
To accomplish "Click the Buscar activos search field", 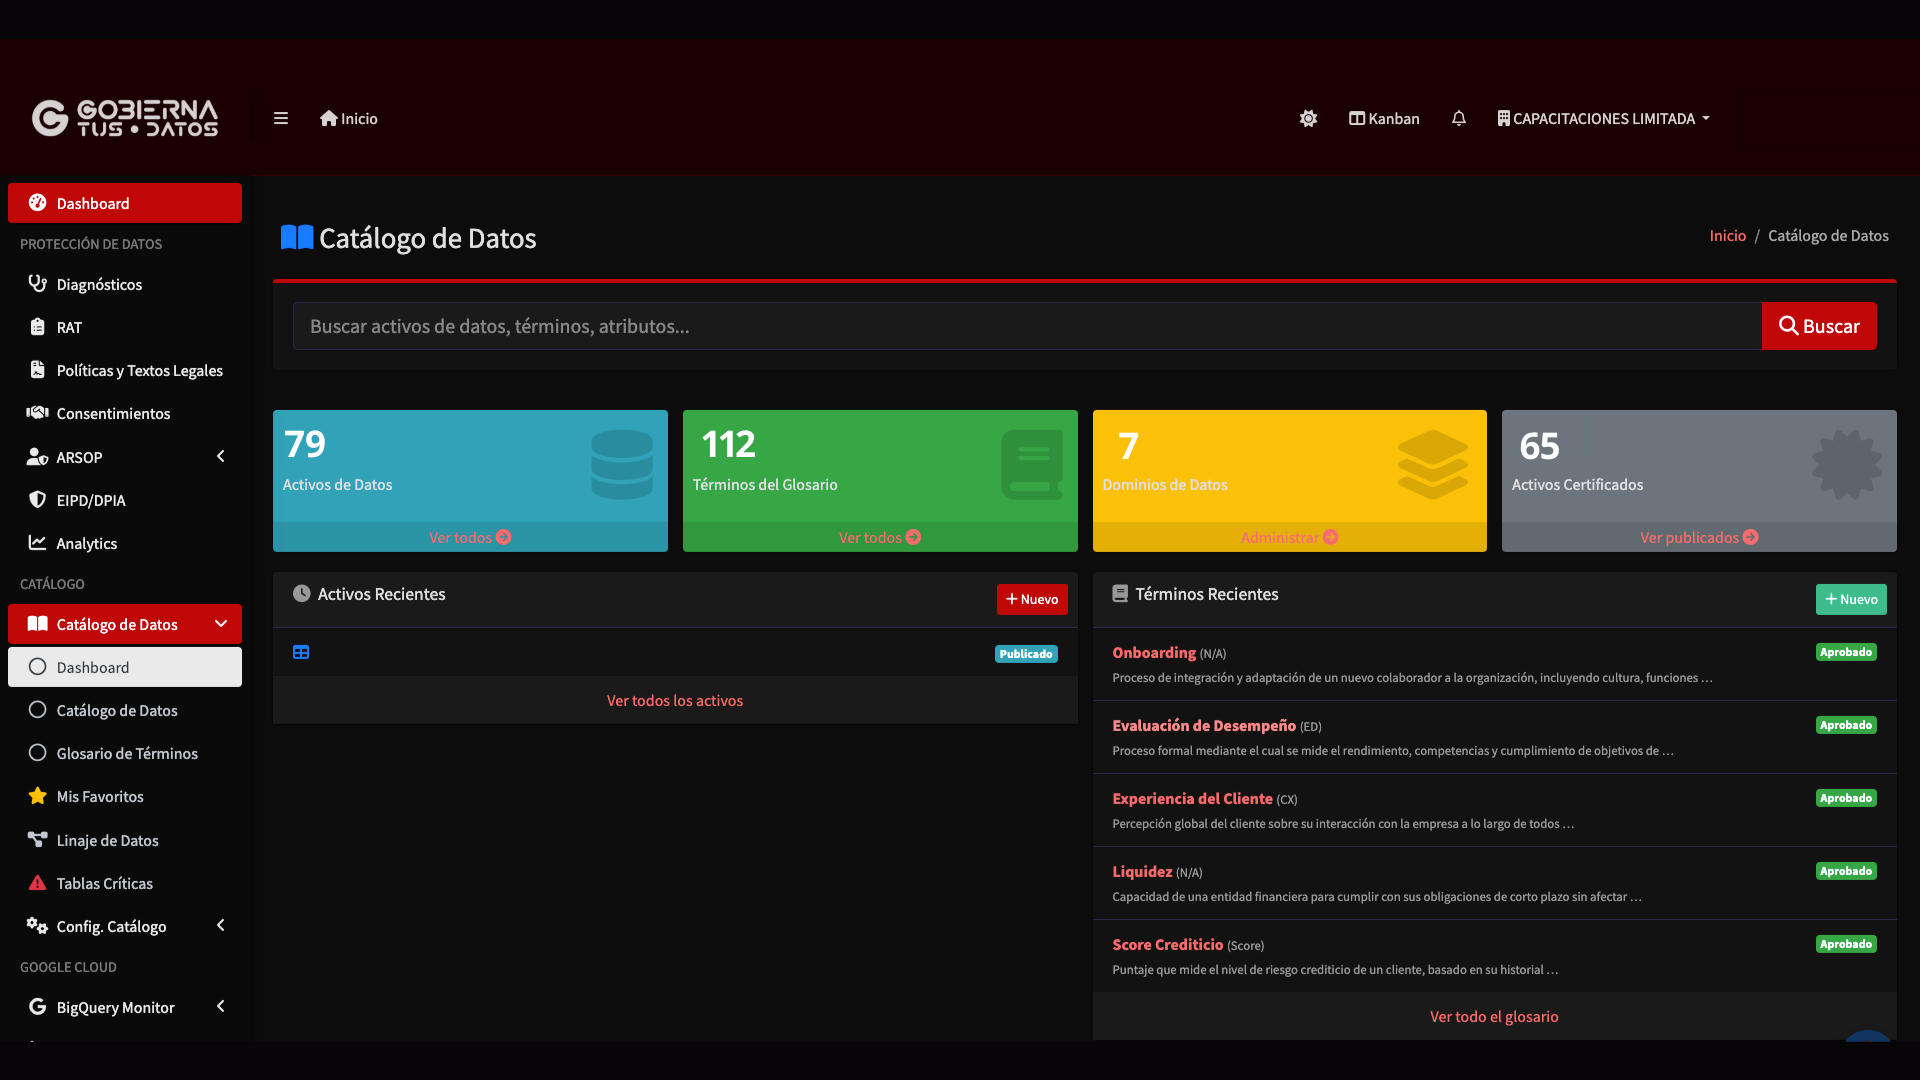I will (x=1026, y=326).
